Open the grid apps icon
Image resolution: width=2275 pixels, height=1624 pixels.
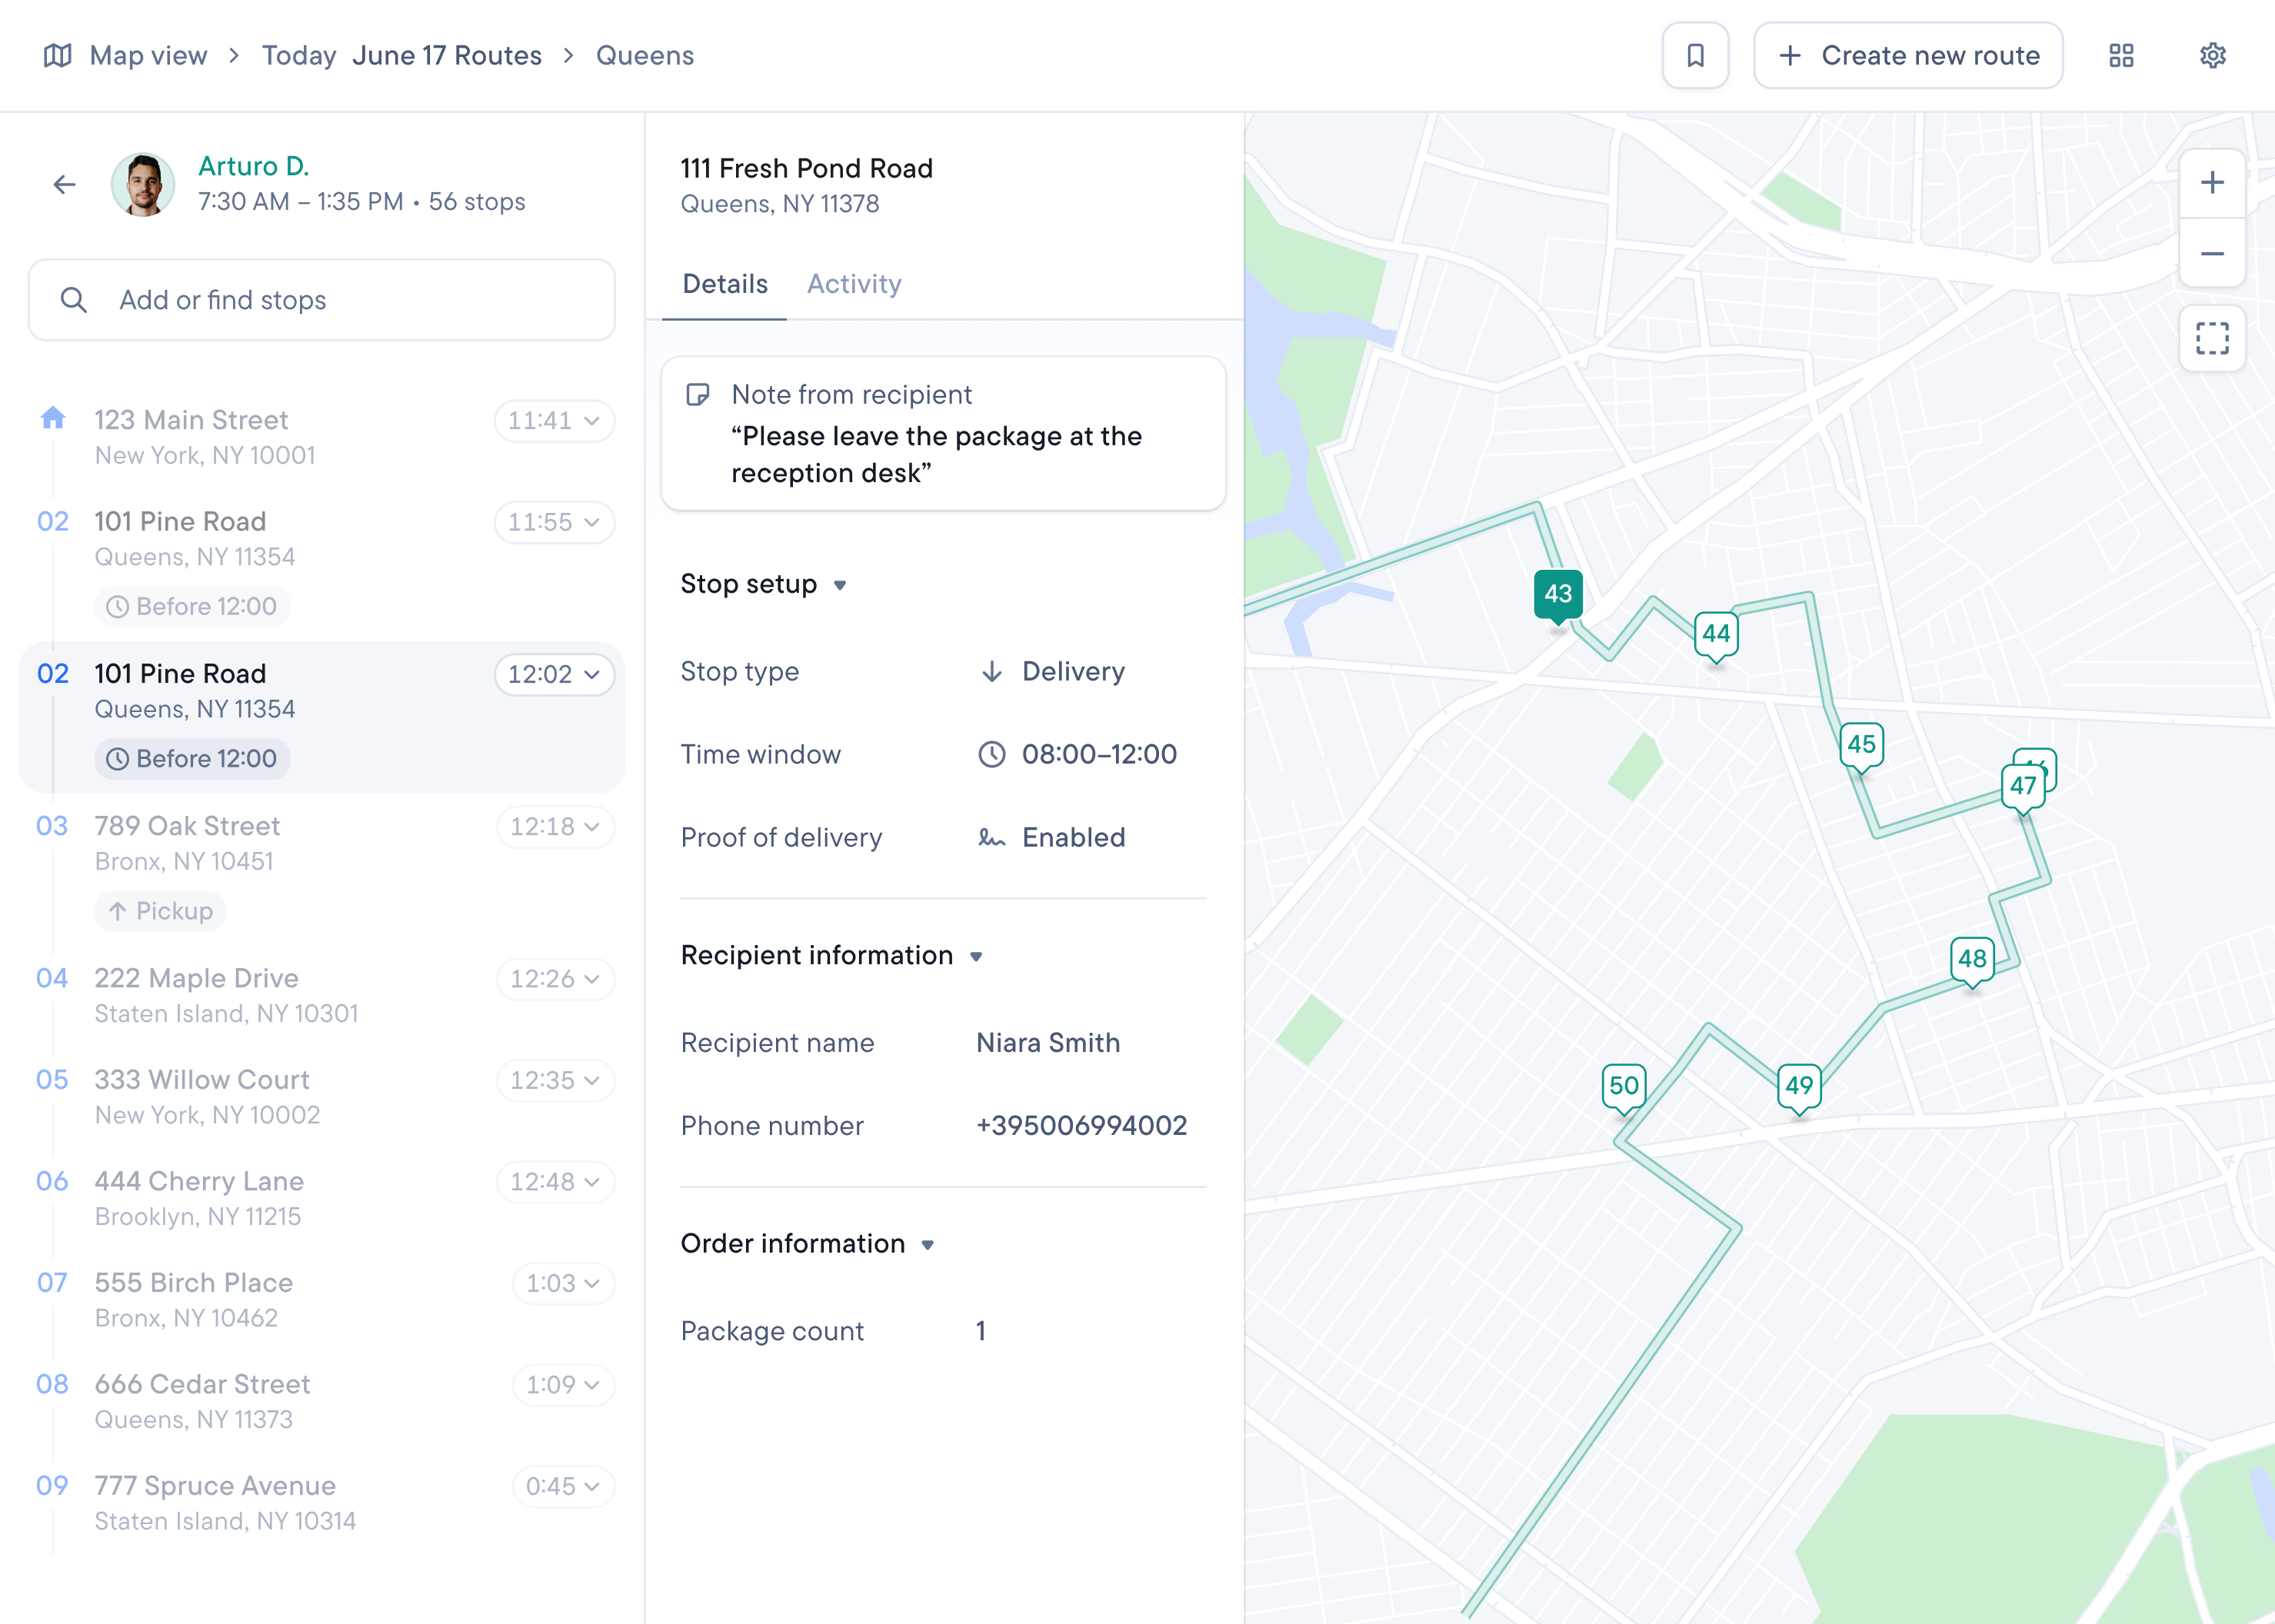(2121, 55)
